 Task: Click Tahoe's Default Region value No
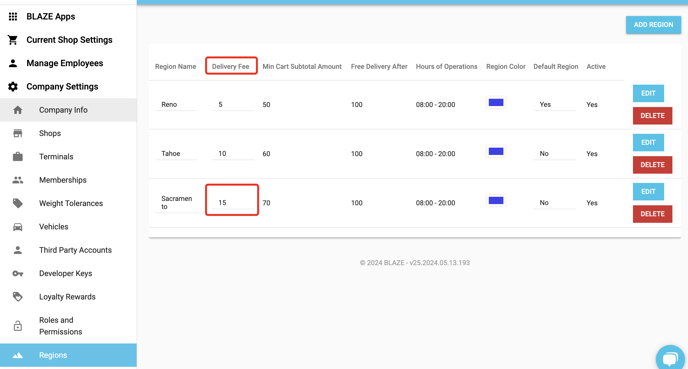[x=555, y=154]
